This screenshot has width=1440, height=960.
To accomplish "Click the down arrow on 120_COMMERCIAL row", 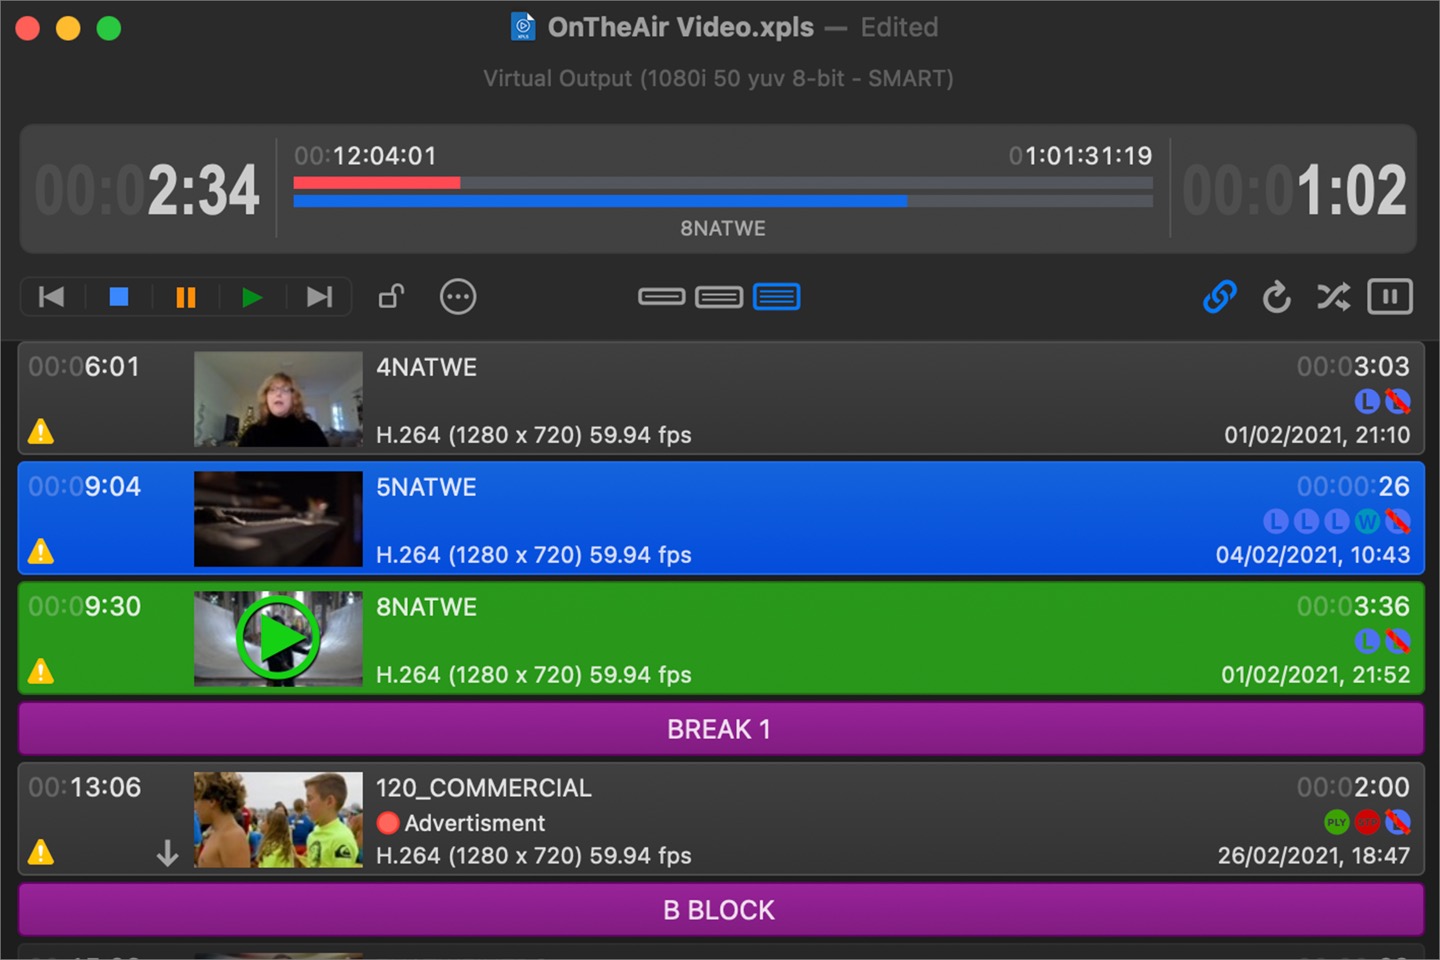I will click(x=168, y=853).
